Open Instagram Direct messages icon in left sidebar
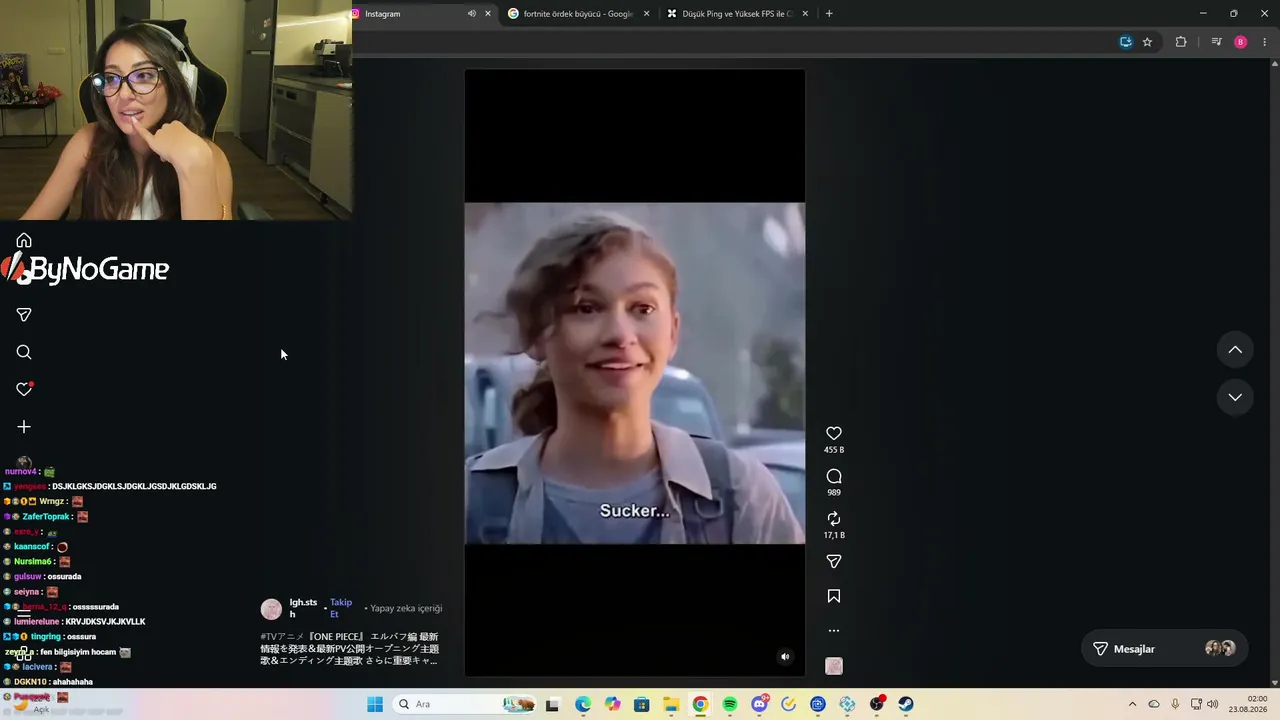 point(24,315)
